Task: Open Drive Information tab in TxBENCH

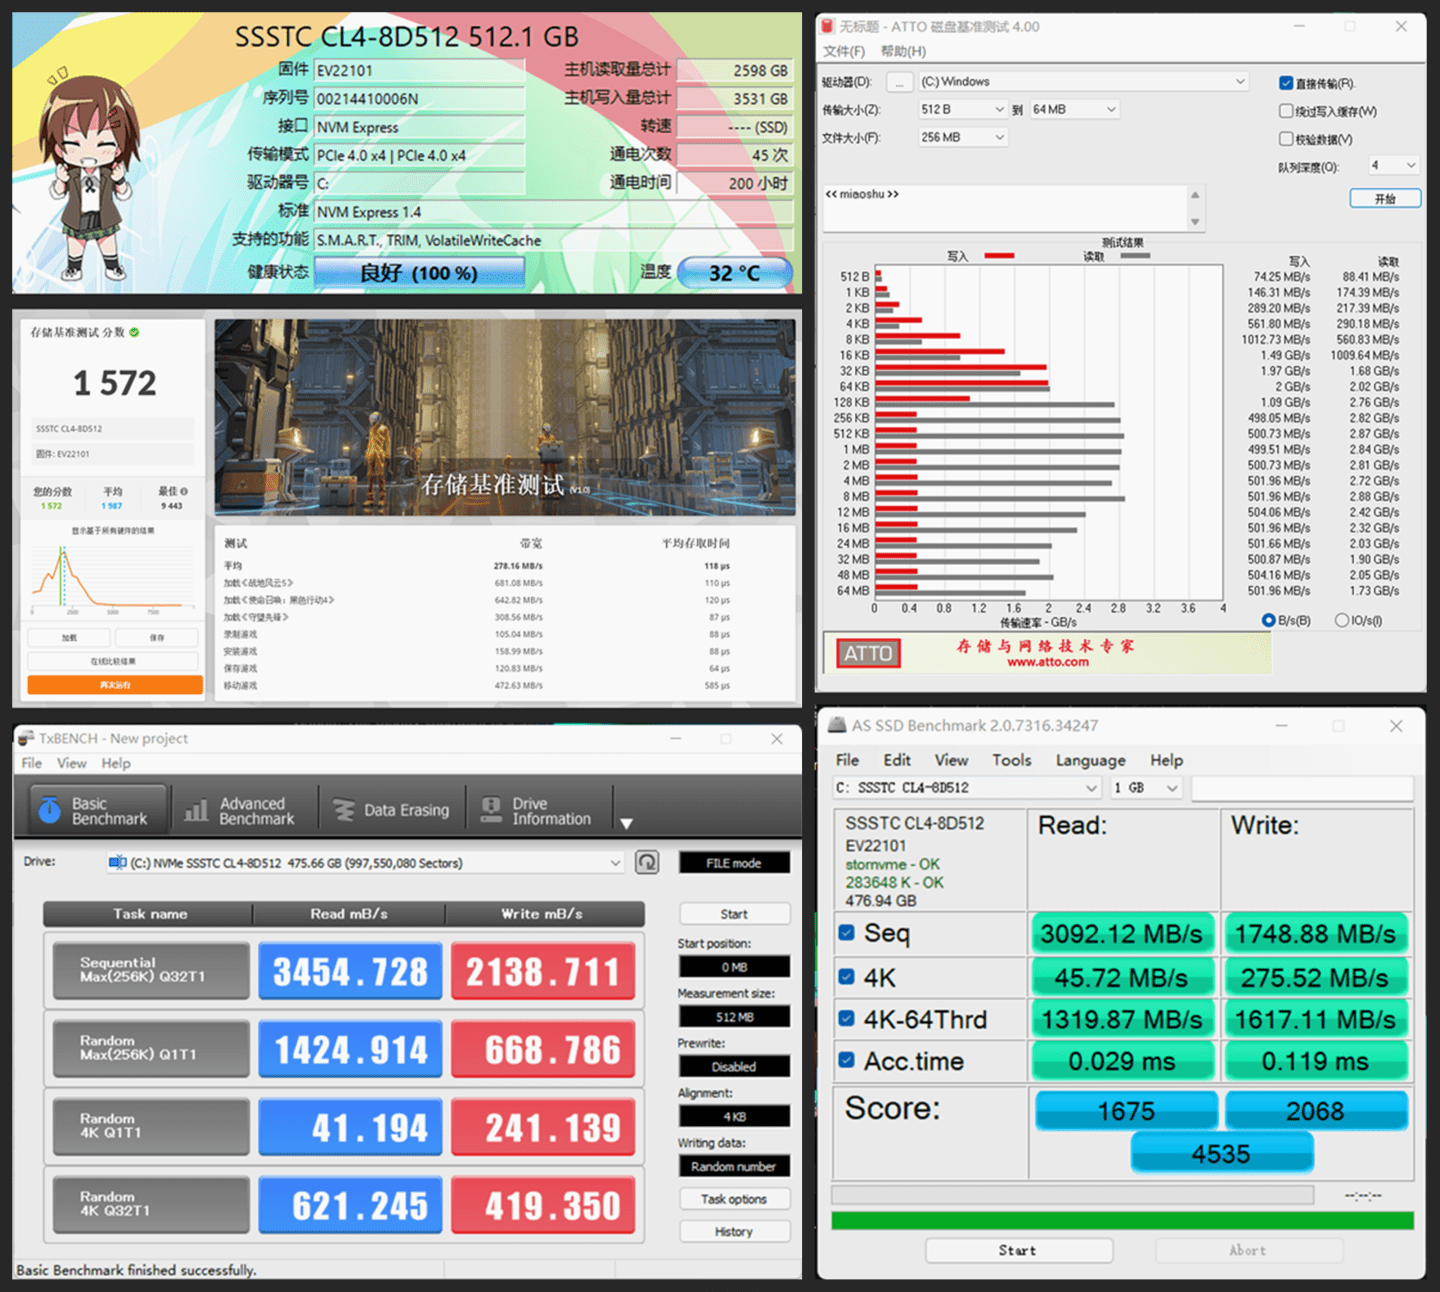Action: click(x=538, y=811)
